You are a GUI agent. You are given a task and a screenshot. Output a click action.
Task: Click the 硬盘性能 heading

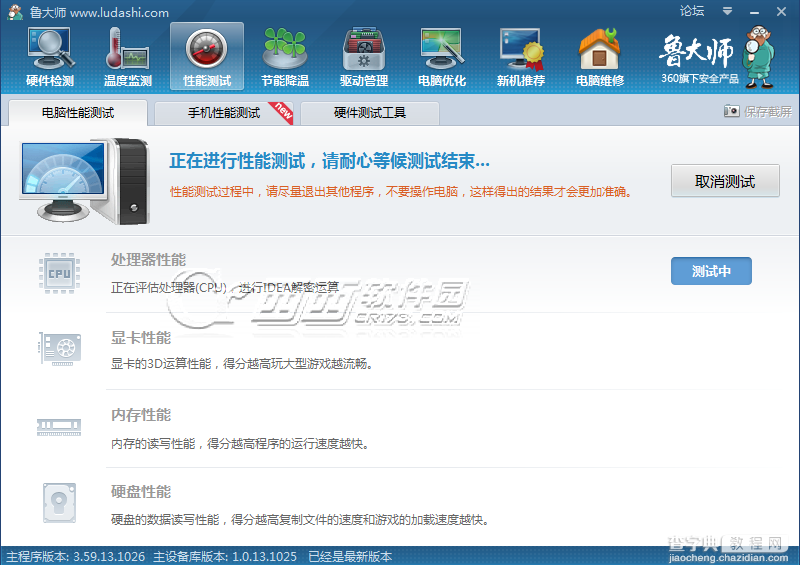141,492
